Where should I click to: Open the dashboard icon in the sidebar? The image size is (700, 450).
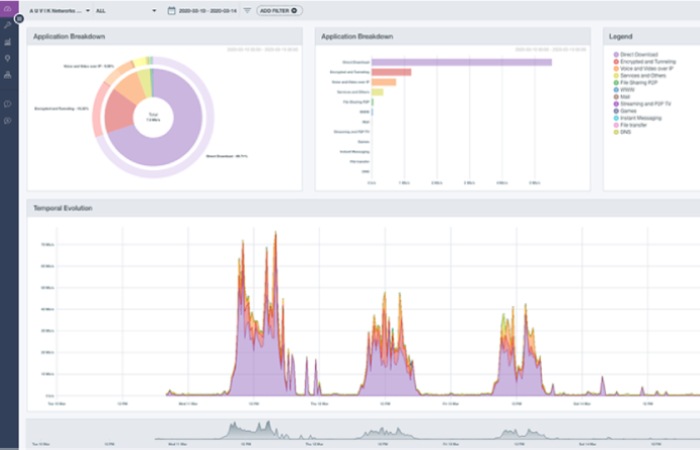click(8, 8)
